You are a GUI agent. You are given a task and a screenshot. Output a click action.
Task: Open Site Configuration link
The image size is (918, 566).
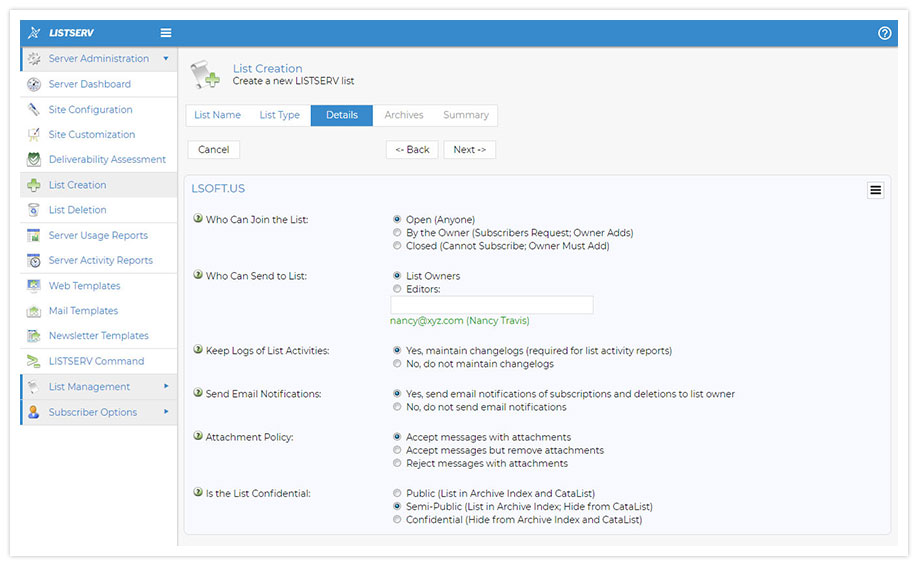(90, 109)
